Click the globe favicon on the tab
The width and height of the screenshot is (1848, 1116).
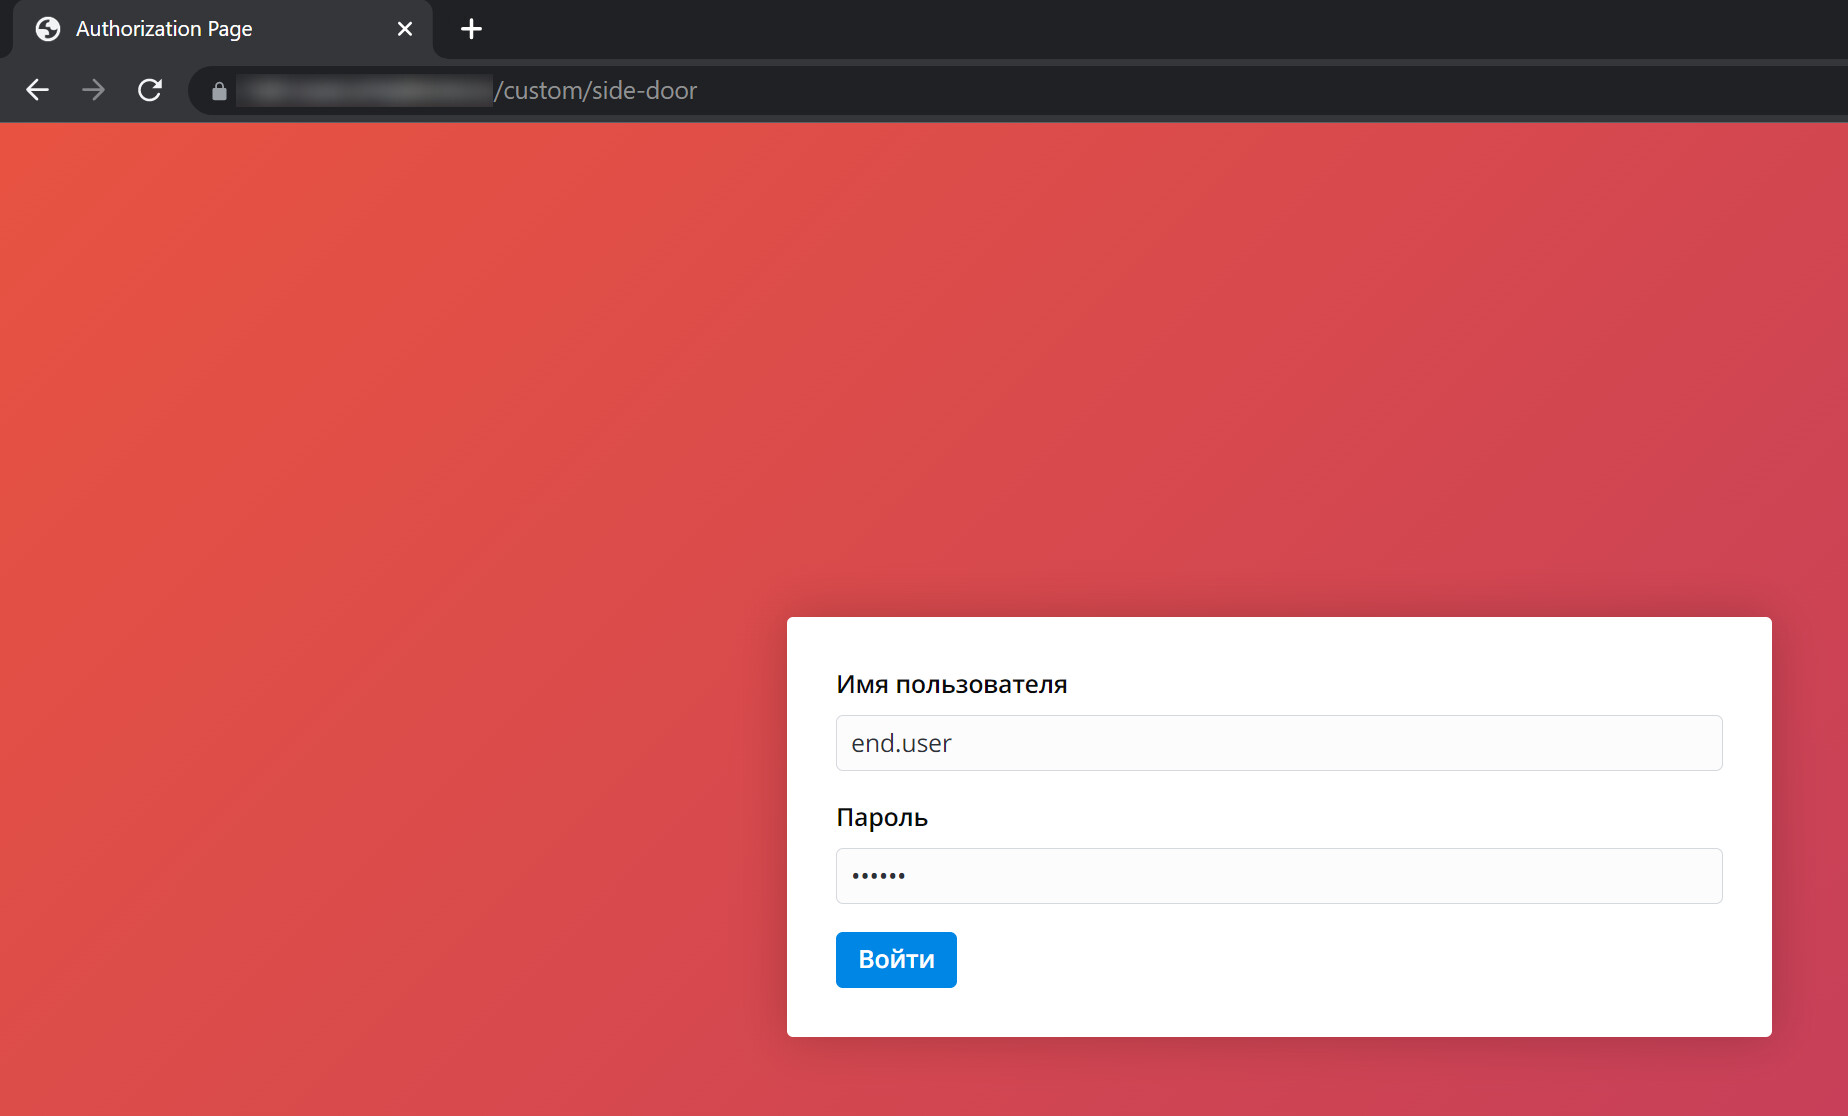48,29
